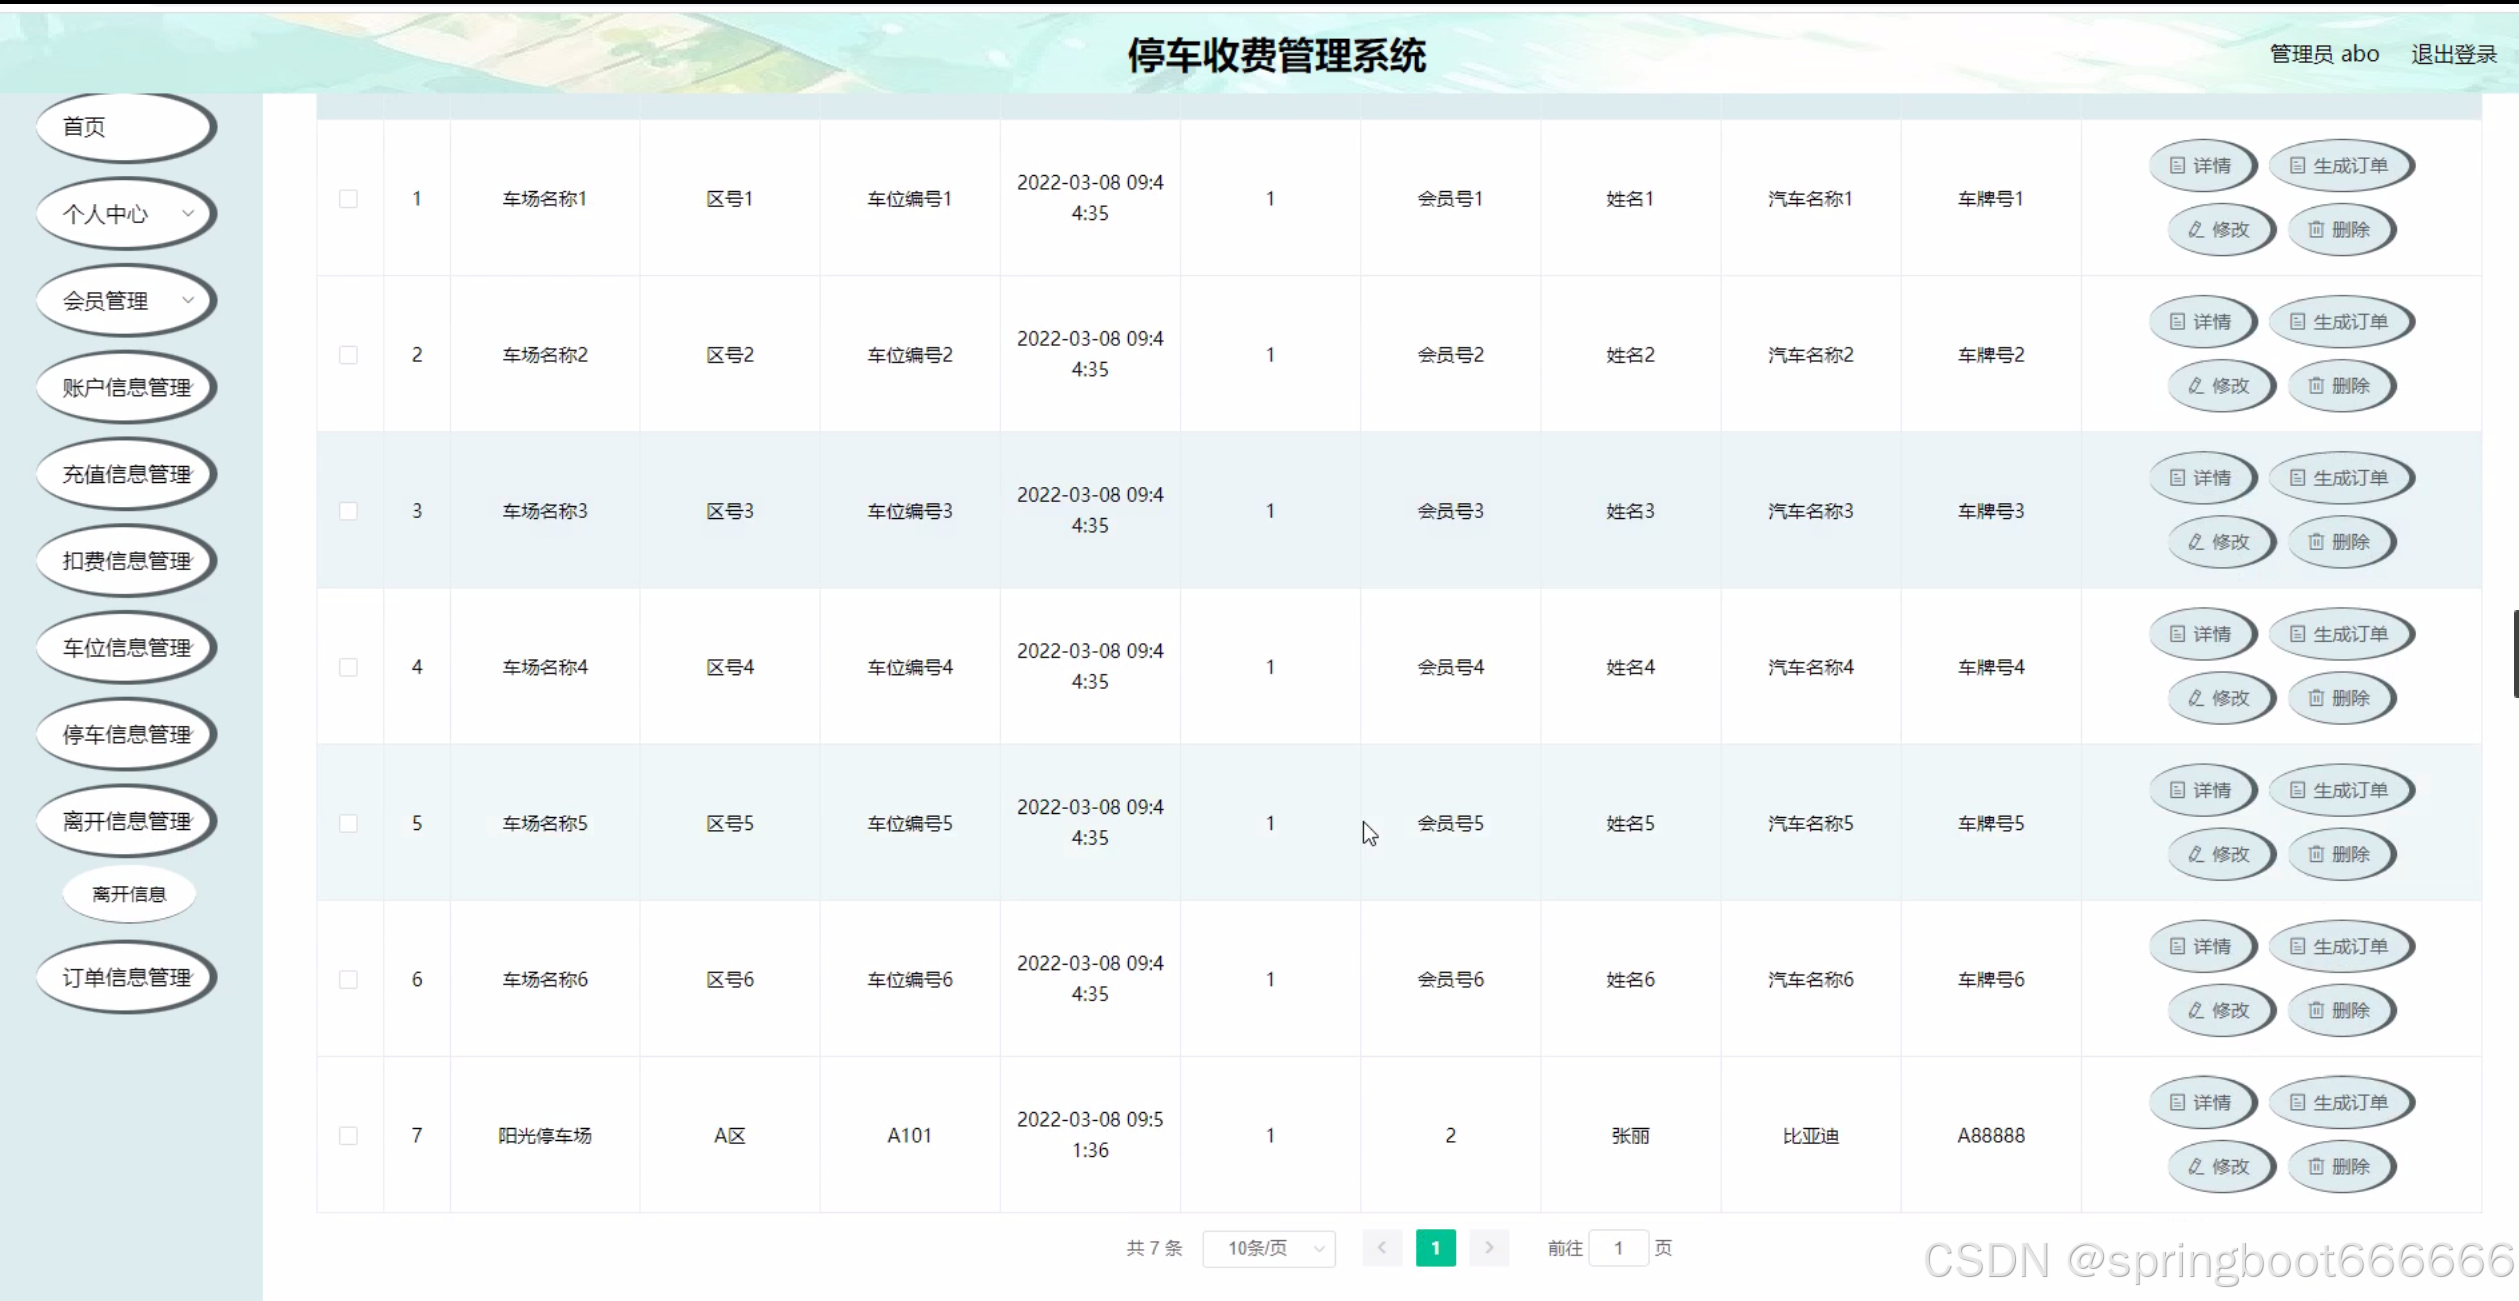This screenshot has width=2519, height=1301.
Task: Select the checkbox for row 4
Action: [x=348, y=667]
